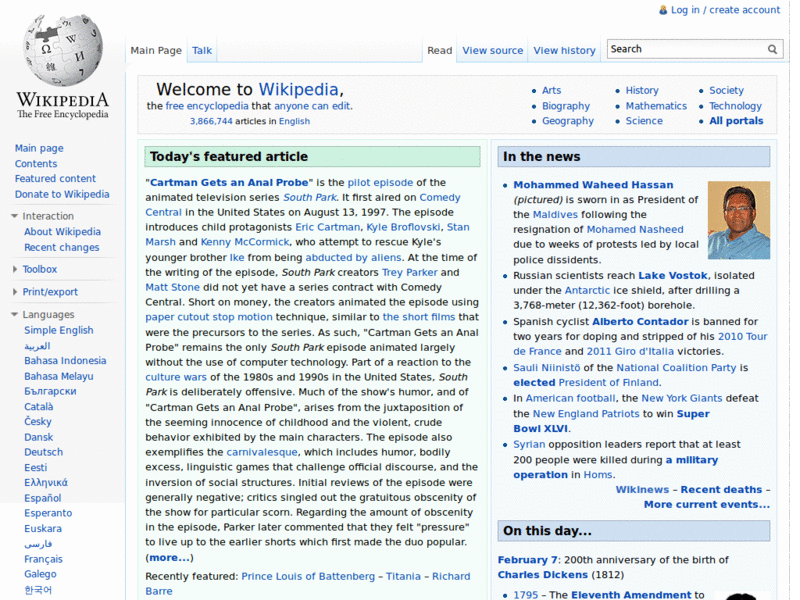Open the All portals link
The height and width of the screenshot is (600, 800).
(x=736, y=121)
